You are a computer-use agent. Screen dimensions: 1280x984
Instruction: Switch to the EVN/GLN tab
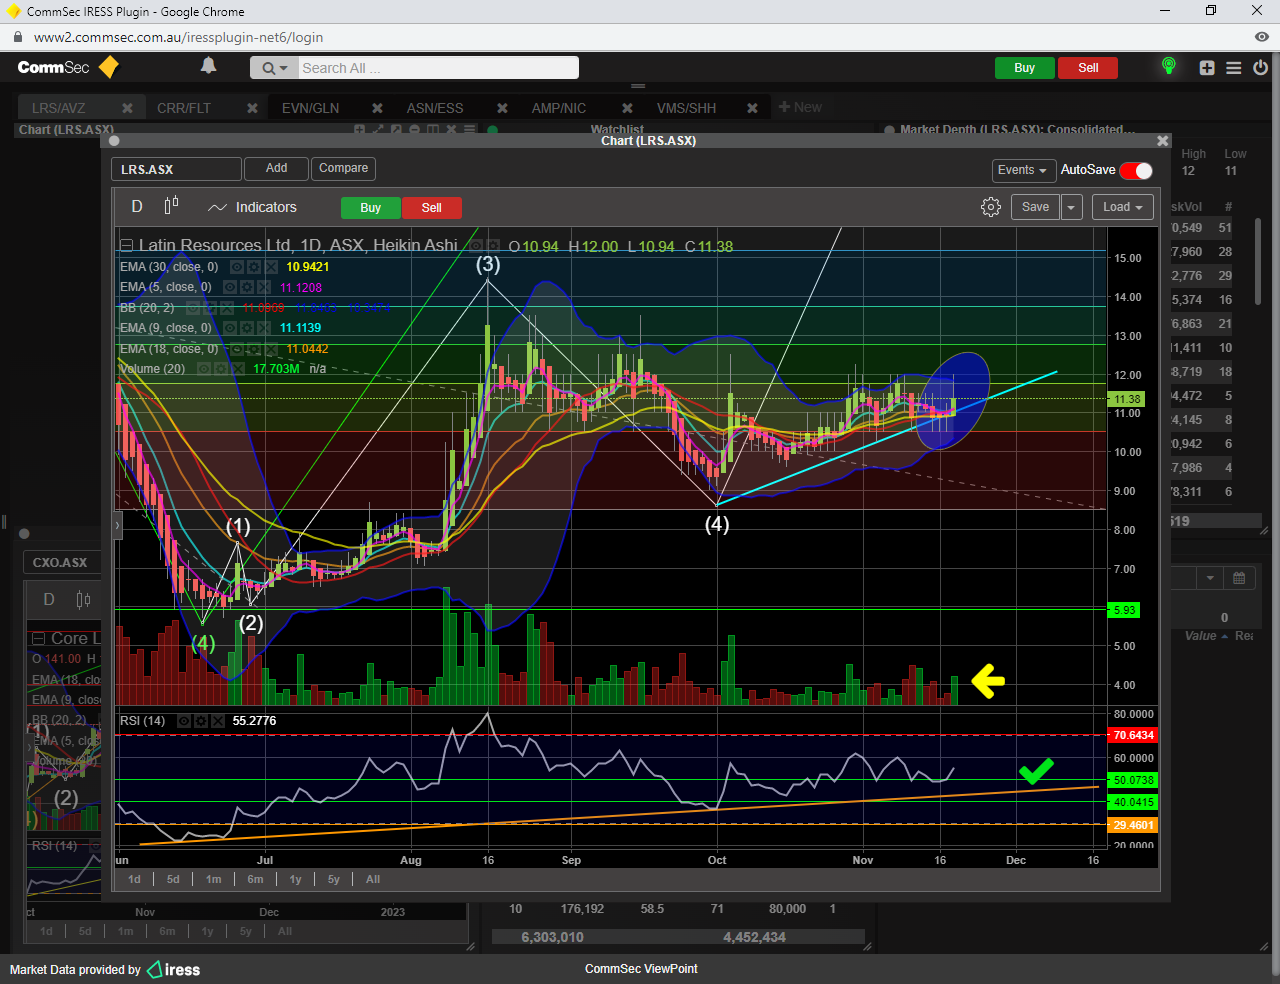tap(310, 108)
